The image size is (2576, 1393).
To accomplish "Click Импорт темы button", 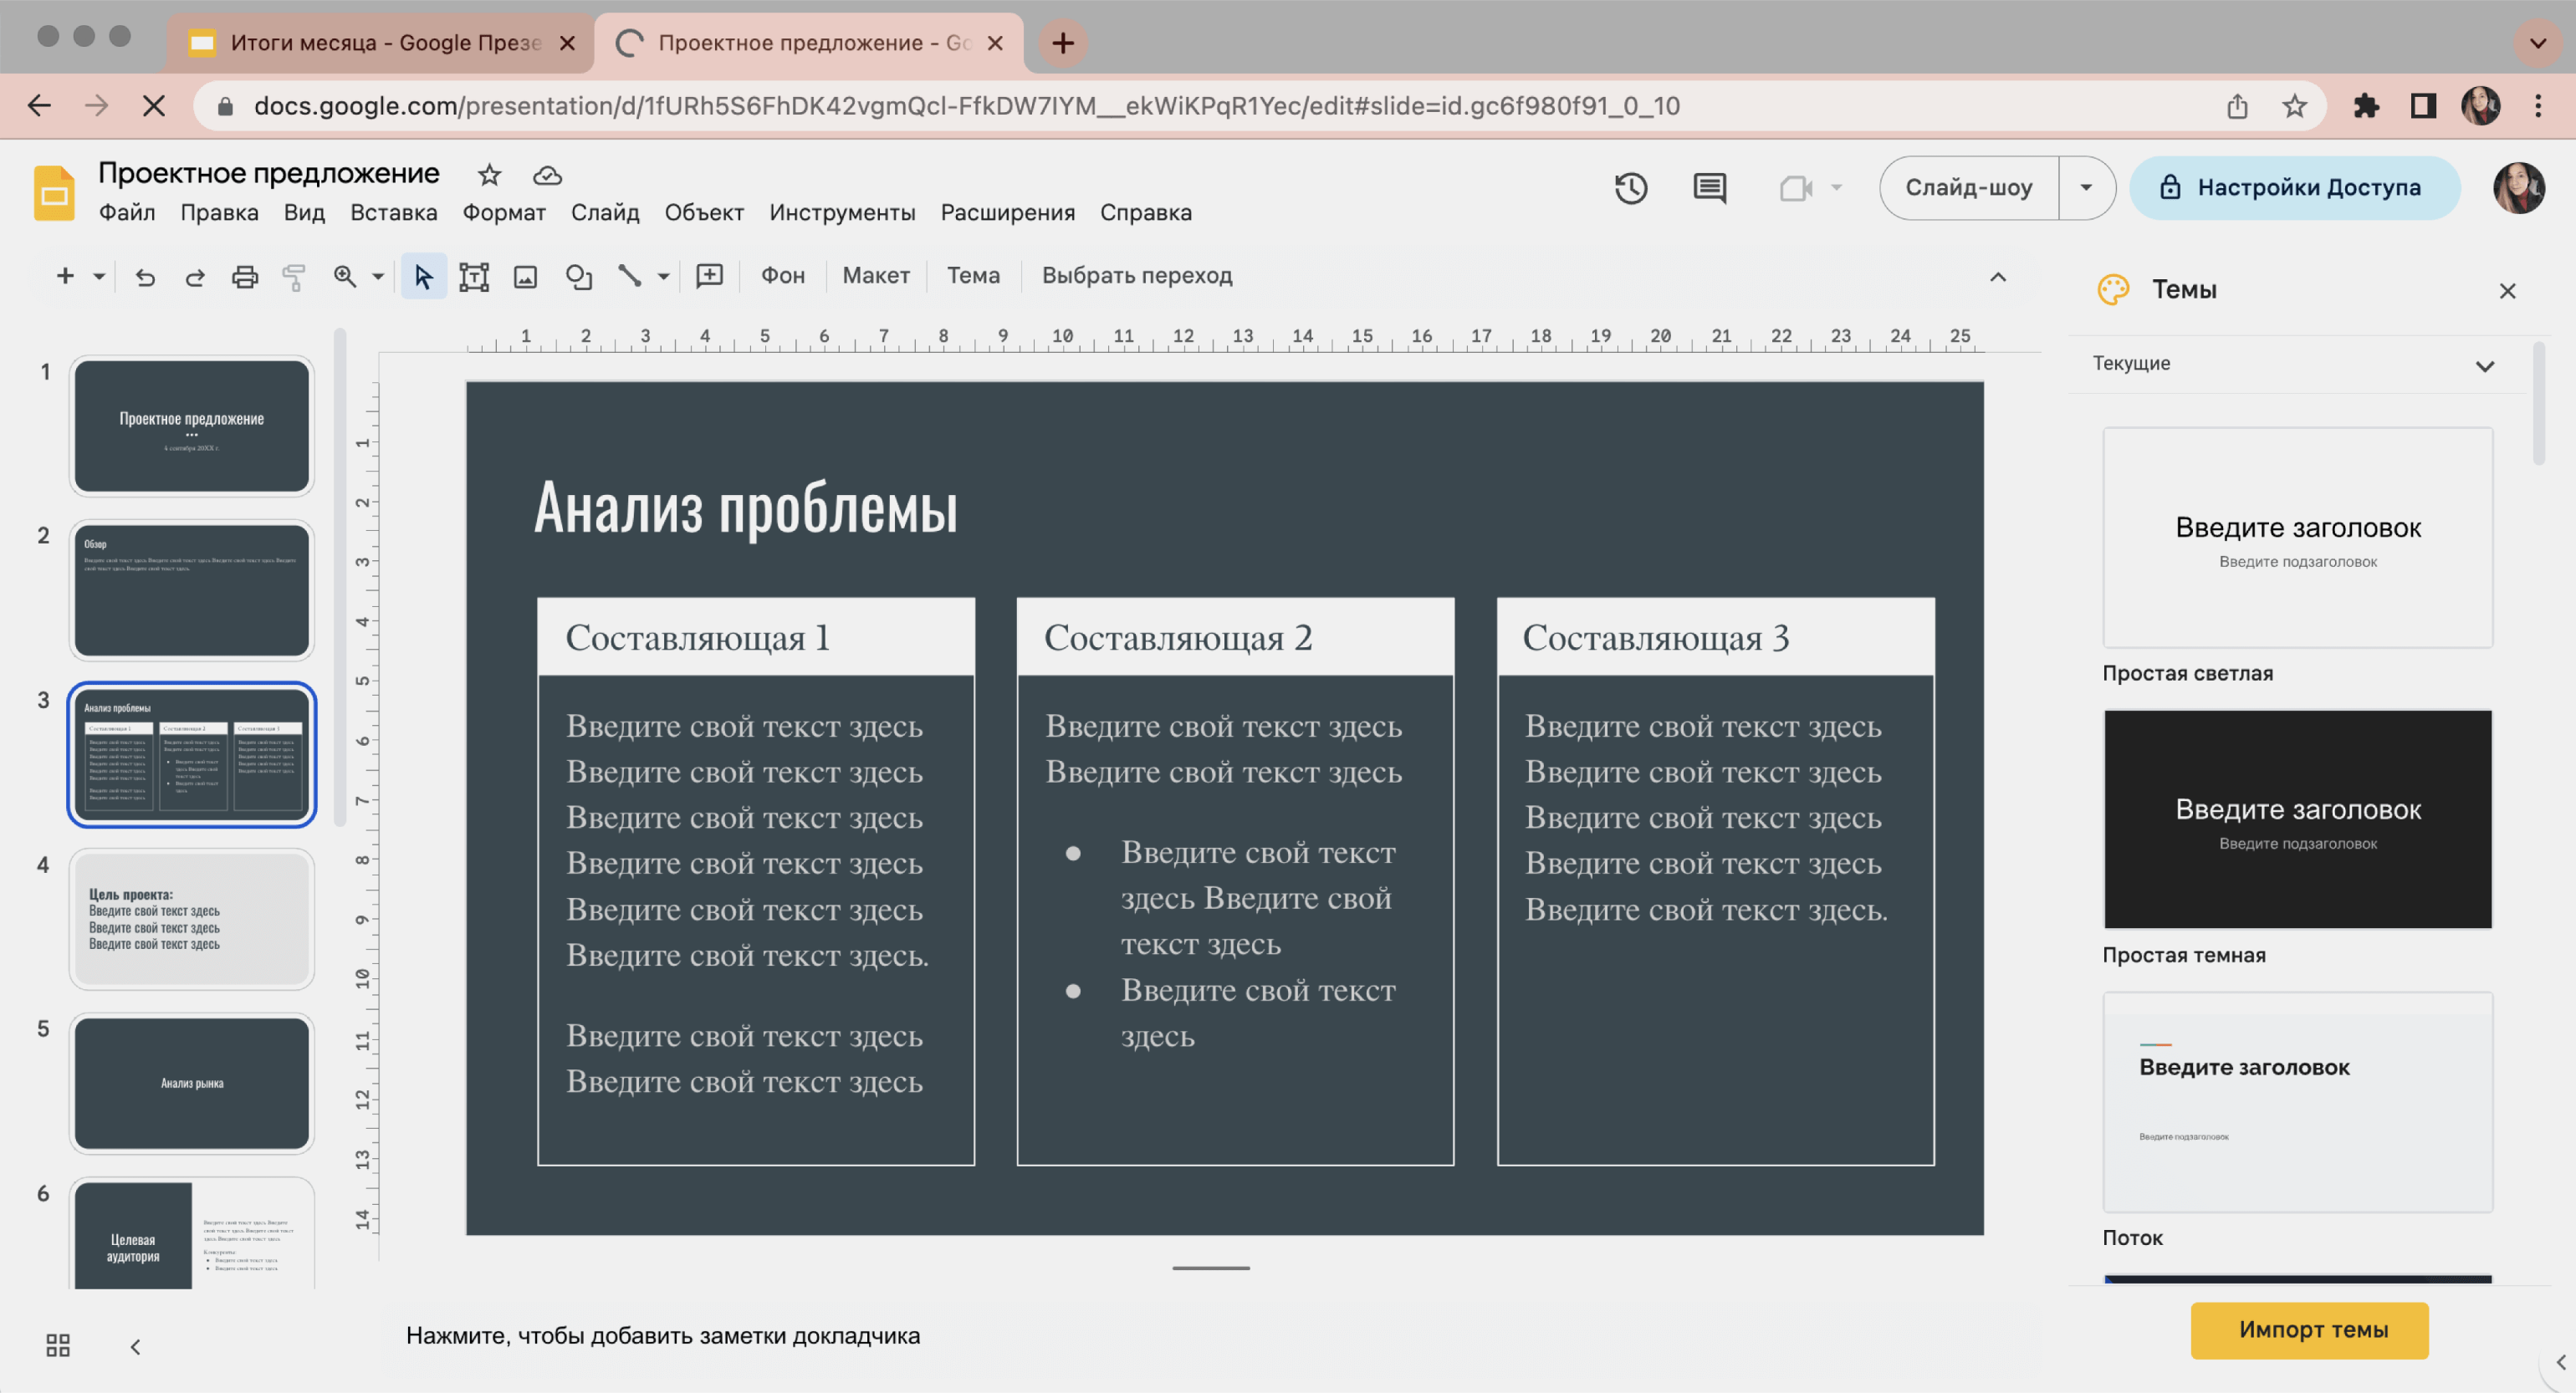I will click(x=2312, y=1328).
